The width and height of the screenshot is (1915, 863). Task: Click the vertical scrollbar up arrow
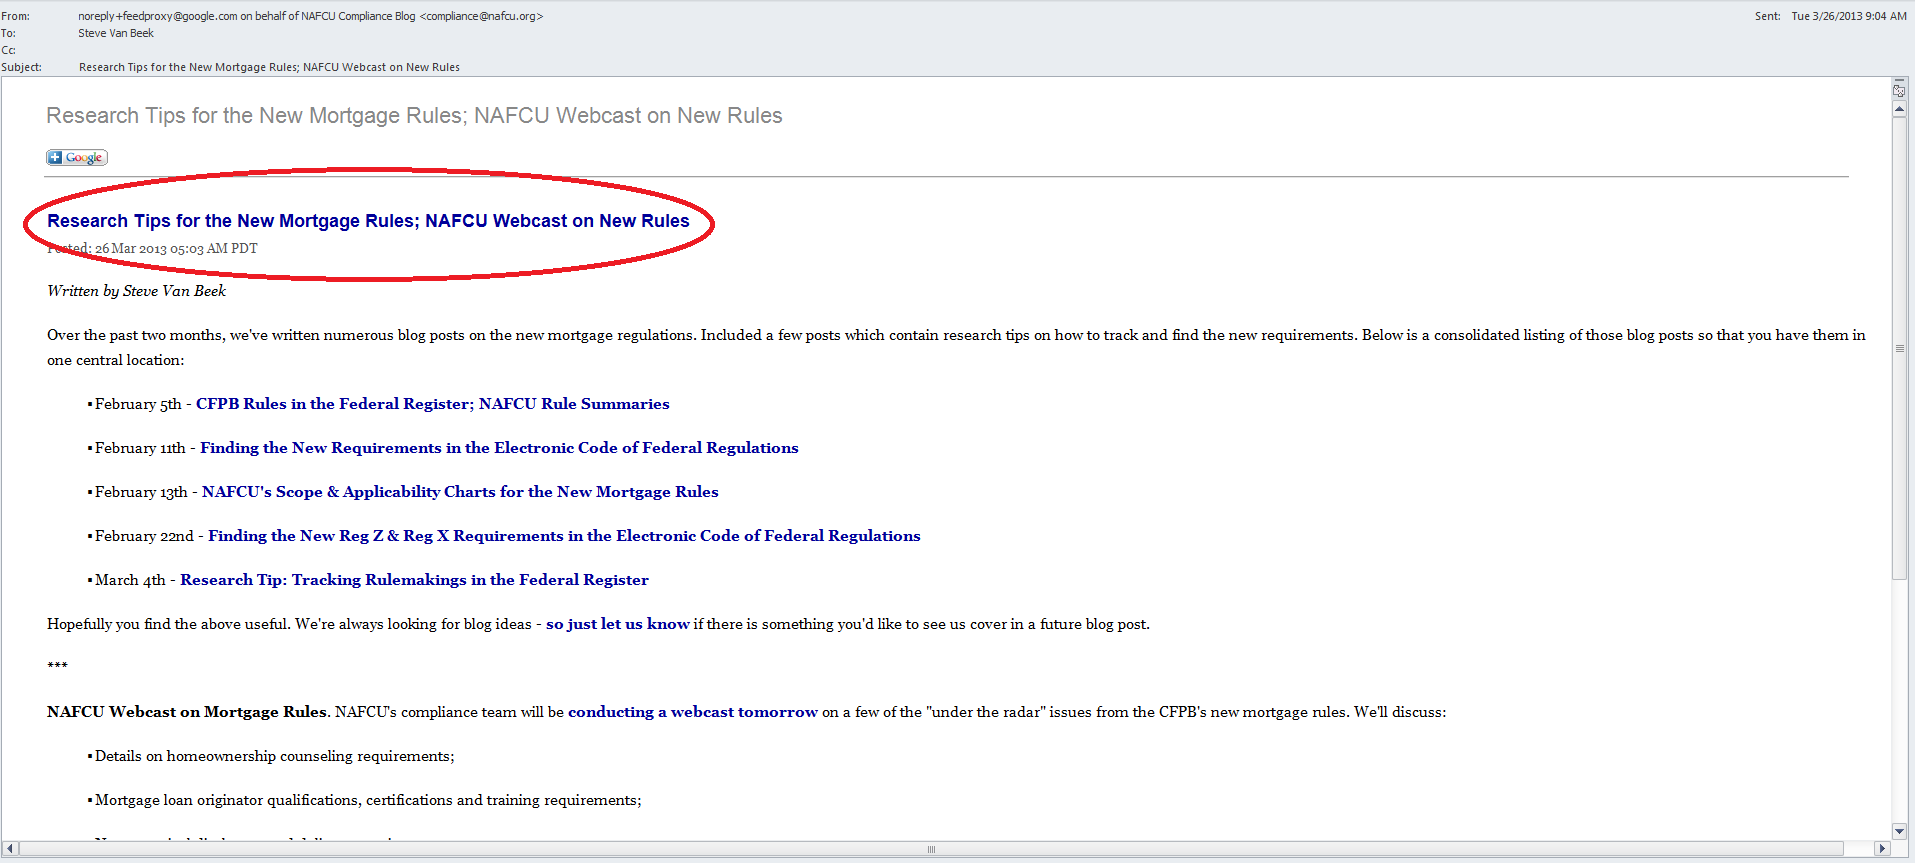tap(1899, 109)
